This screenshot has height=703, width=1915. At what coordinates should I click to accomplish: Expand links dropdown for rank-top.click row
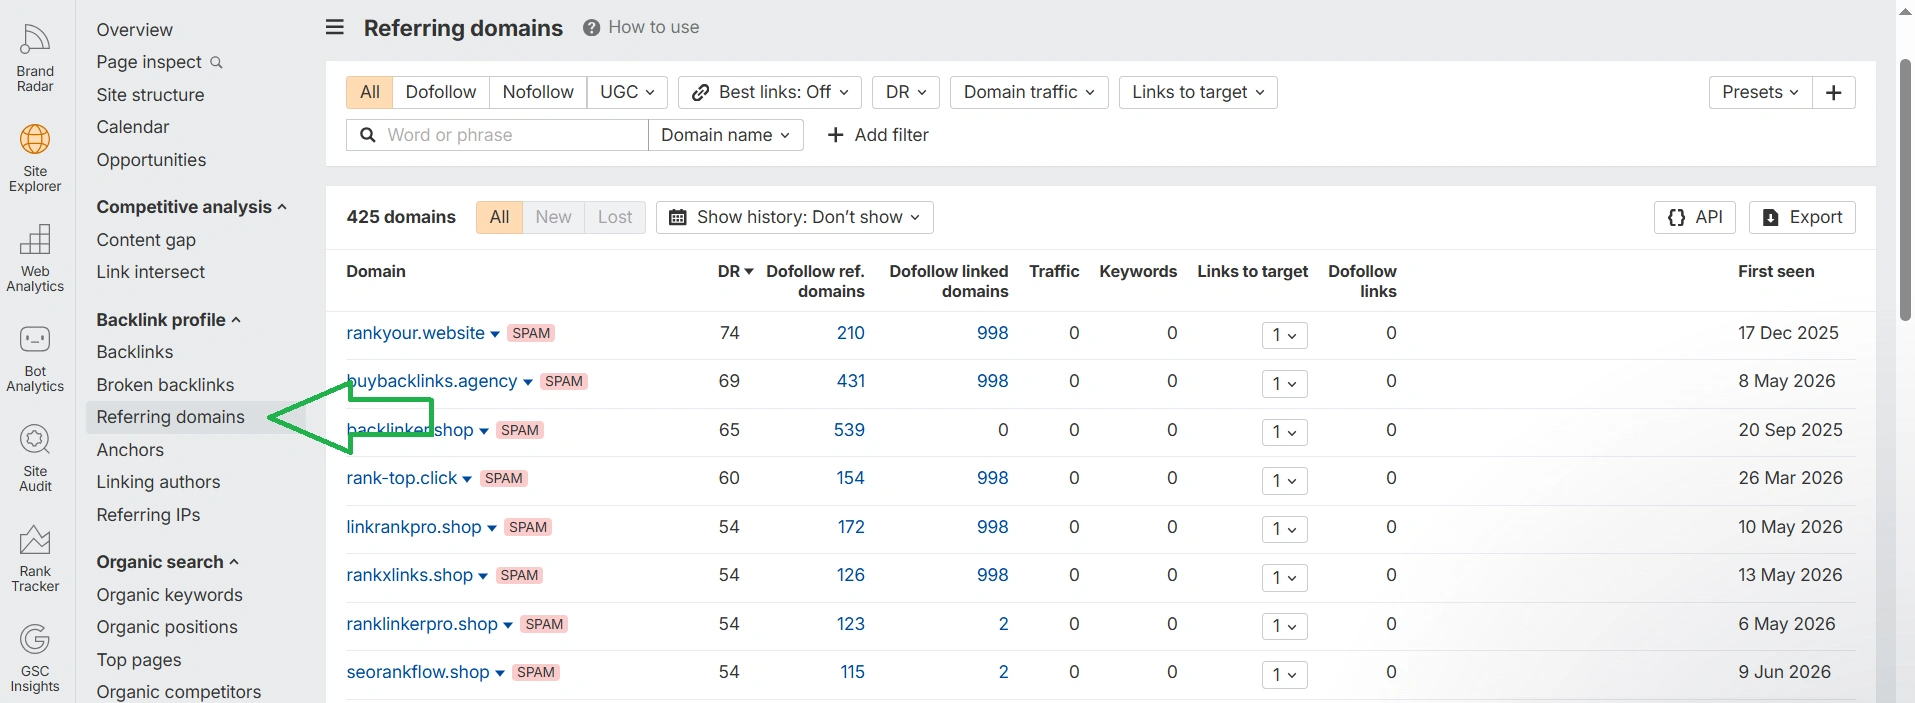tap(1284, 480)
